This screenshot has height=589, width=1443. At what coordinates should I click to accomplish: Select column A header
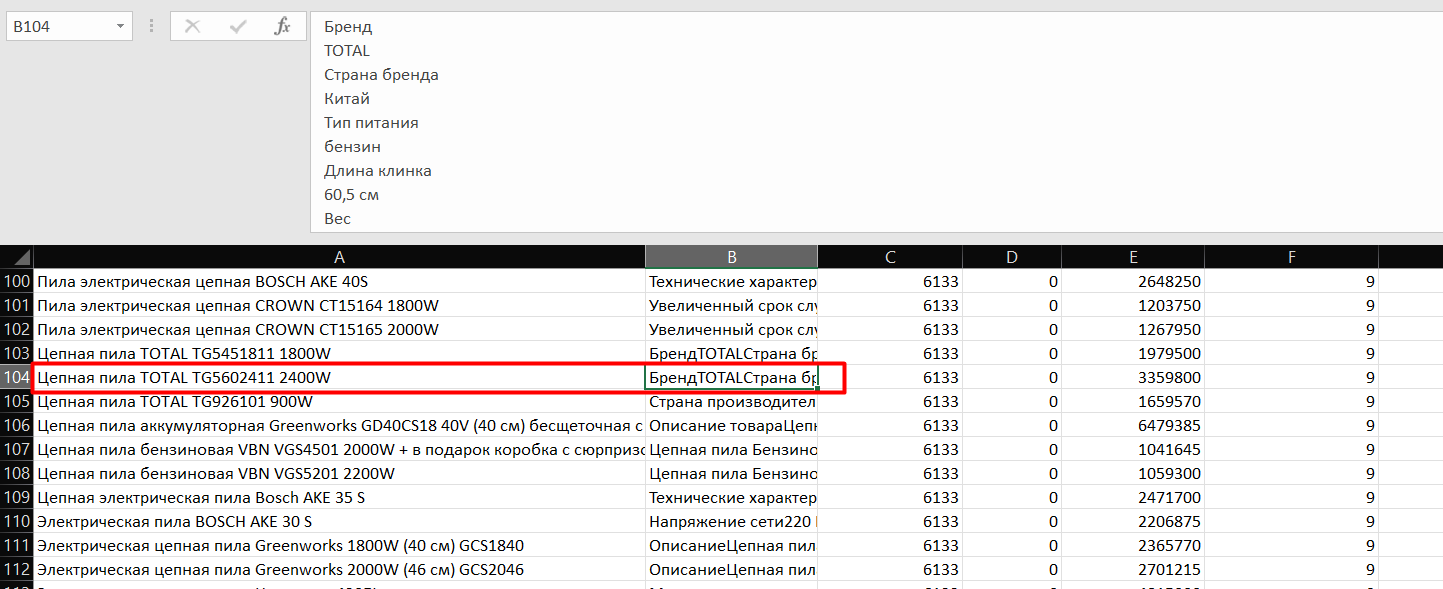(339, 257)
